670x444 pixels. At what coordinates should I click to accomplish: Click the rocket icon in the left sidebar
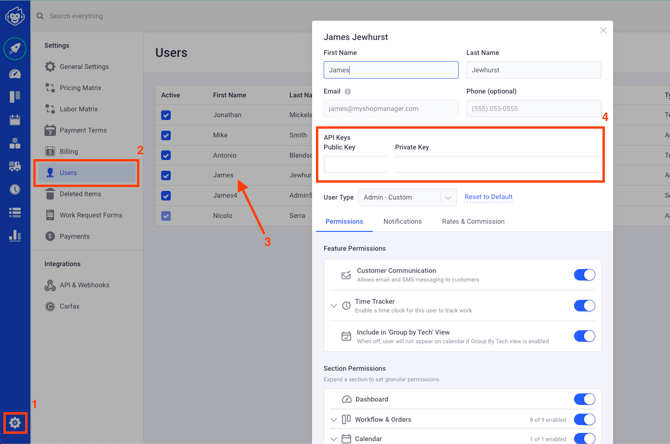(x=15, y=48)
